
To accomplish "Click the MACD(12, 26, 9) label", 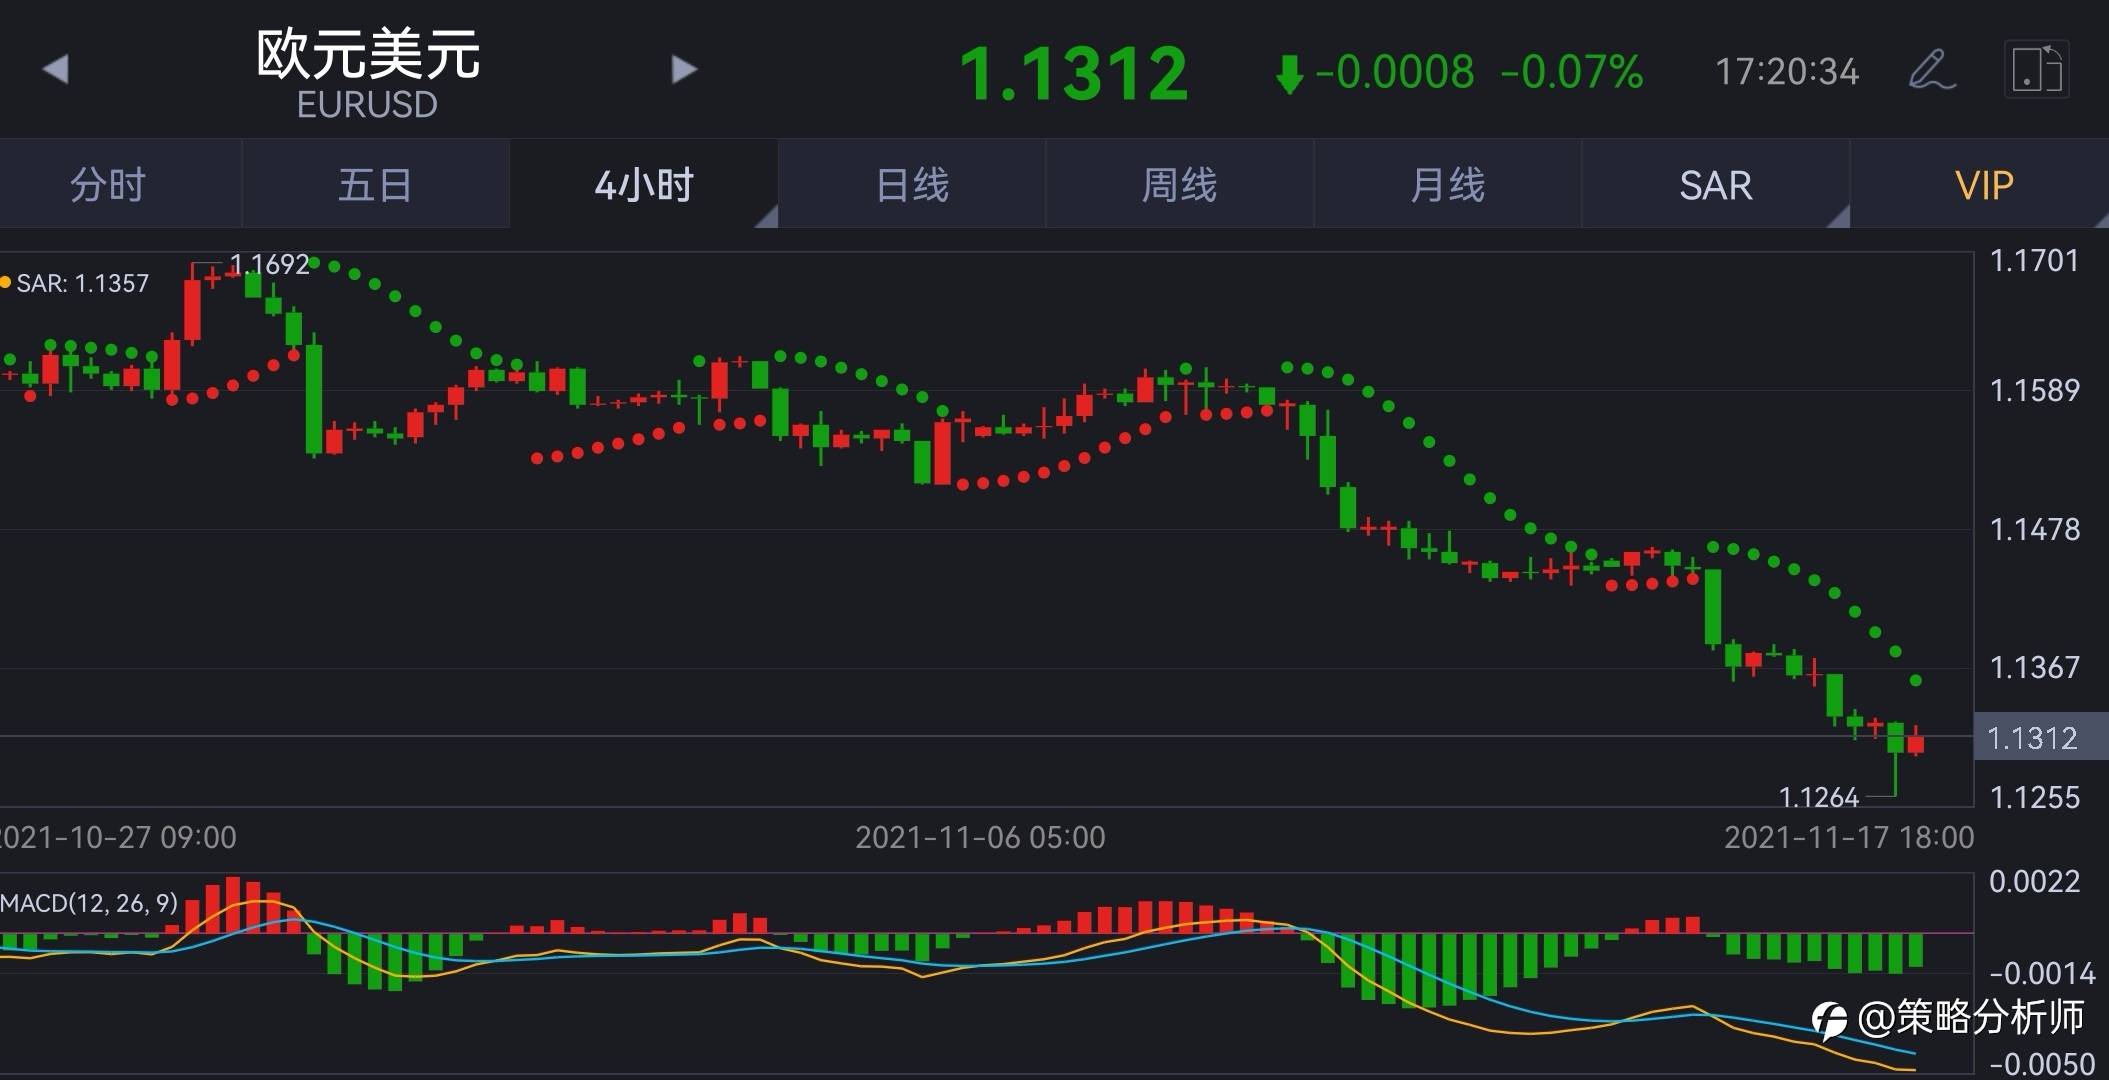I will [89, 903].
